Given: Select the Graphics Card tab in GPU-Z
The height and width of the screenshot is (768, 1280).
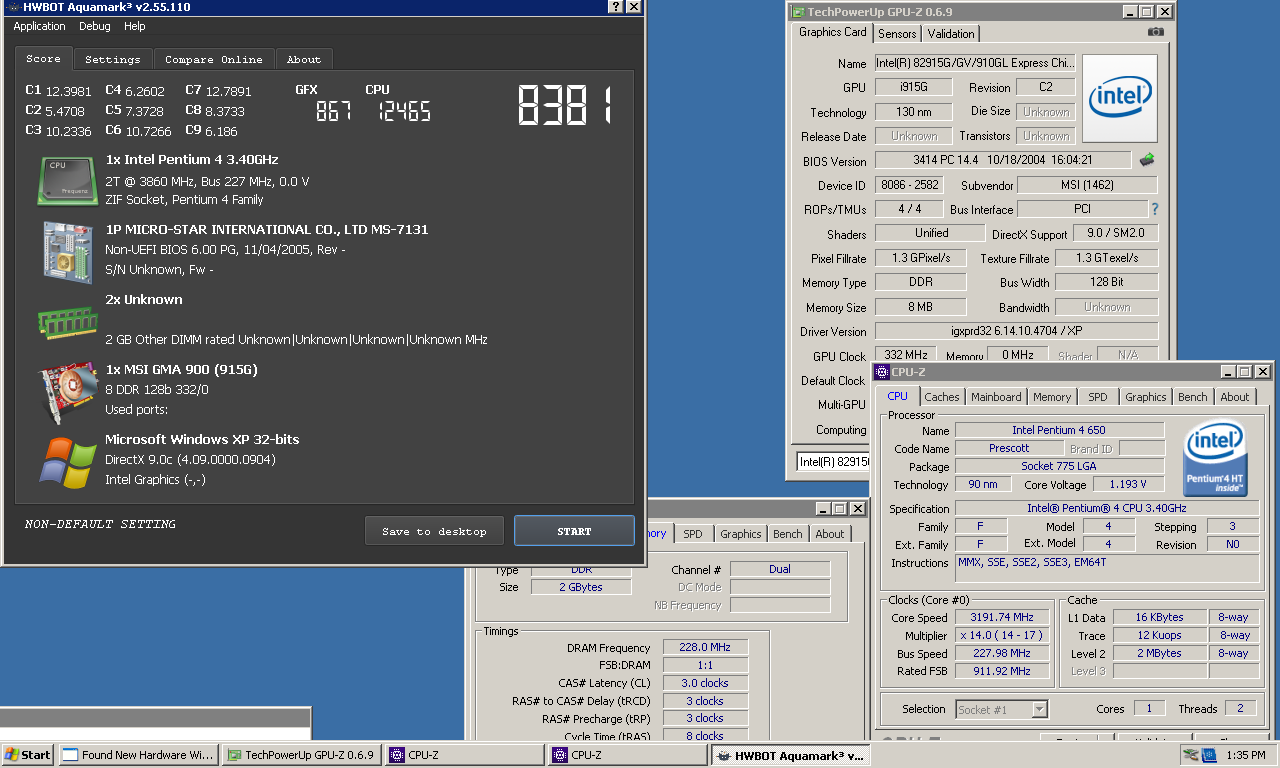Looking at the screenshot, I should (x=832, y=32).
